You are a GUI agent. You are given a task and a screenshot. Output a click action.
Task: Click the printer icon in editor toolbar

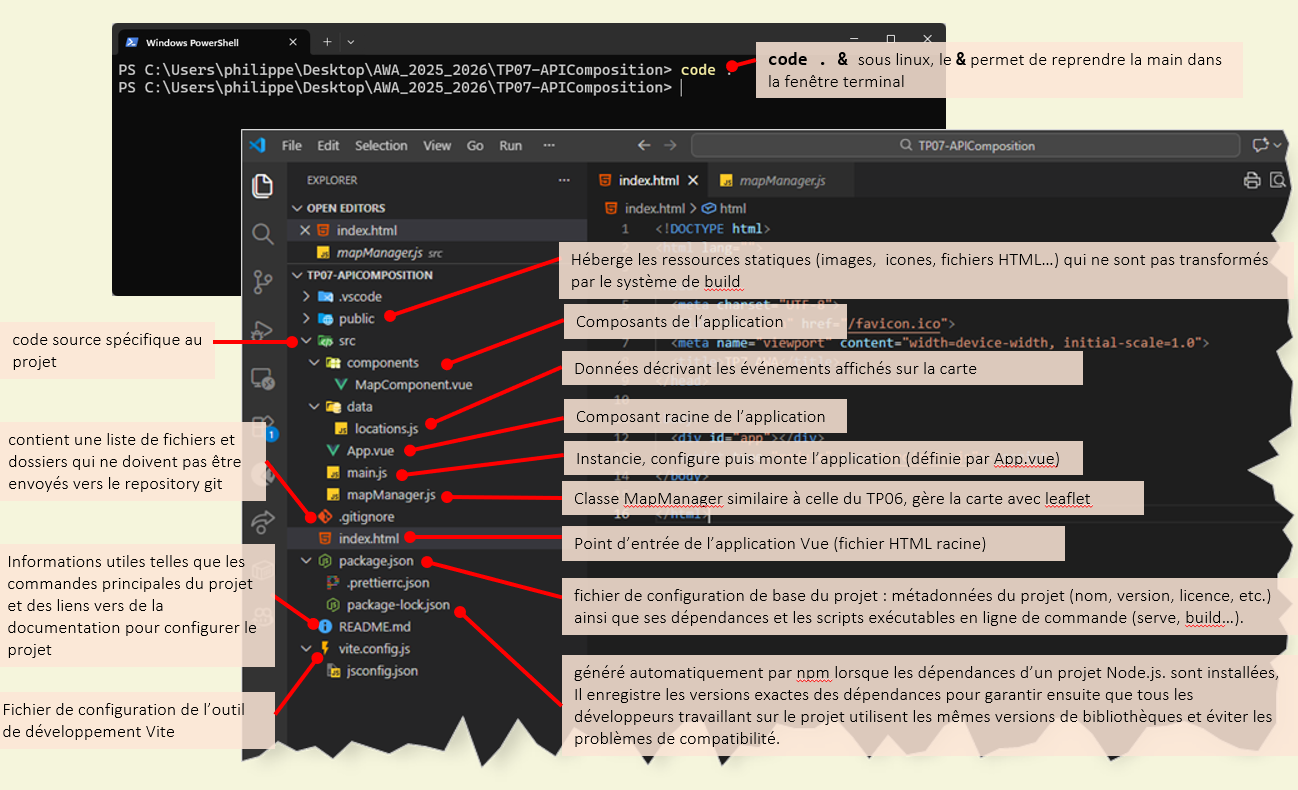coord(1251,181)
